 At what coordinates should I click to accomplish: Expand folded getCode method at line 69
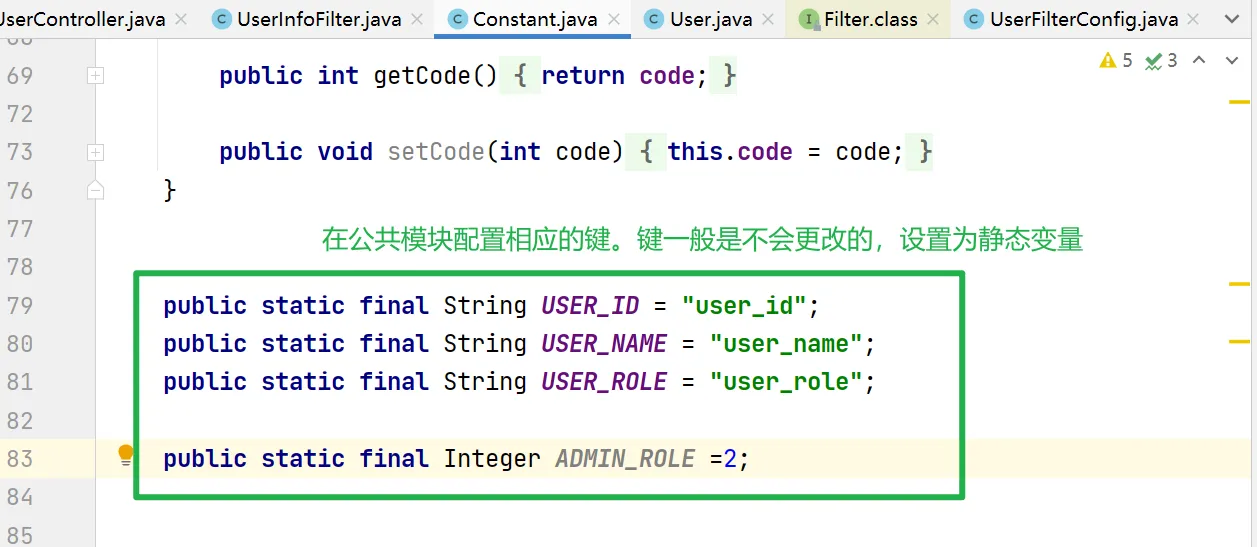[95, 76]
